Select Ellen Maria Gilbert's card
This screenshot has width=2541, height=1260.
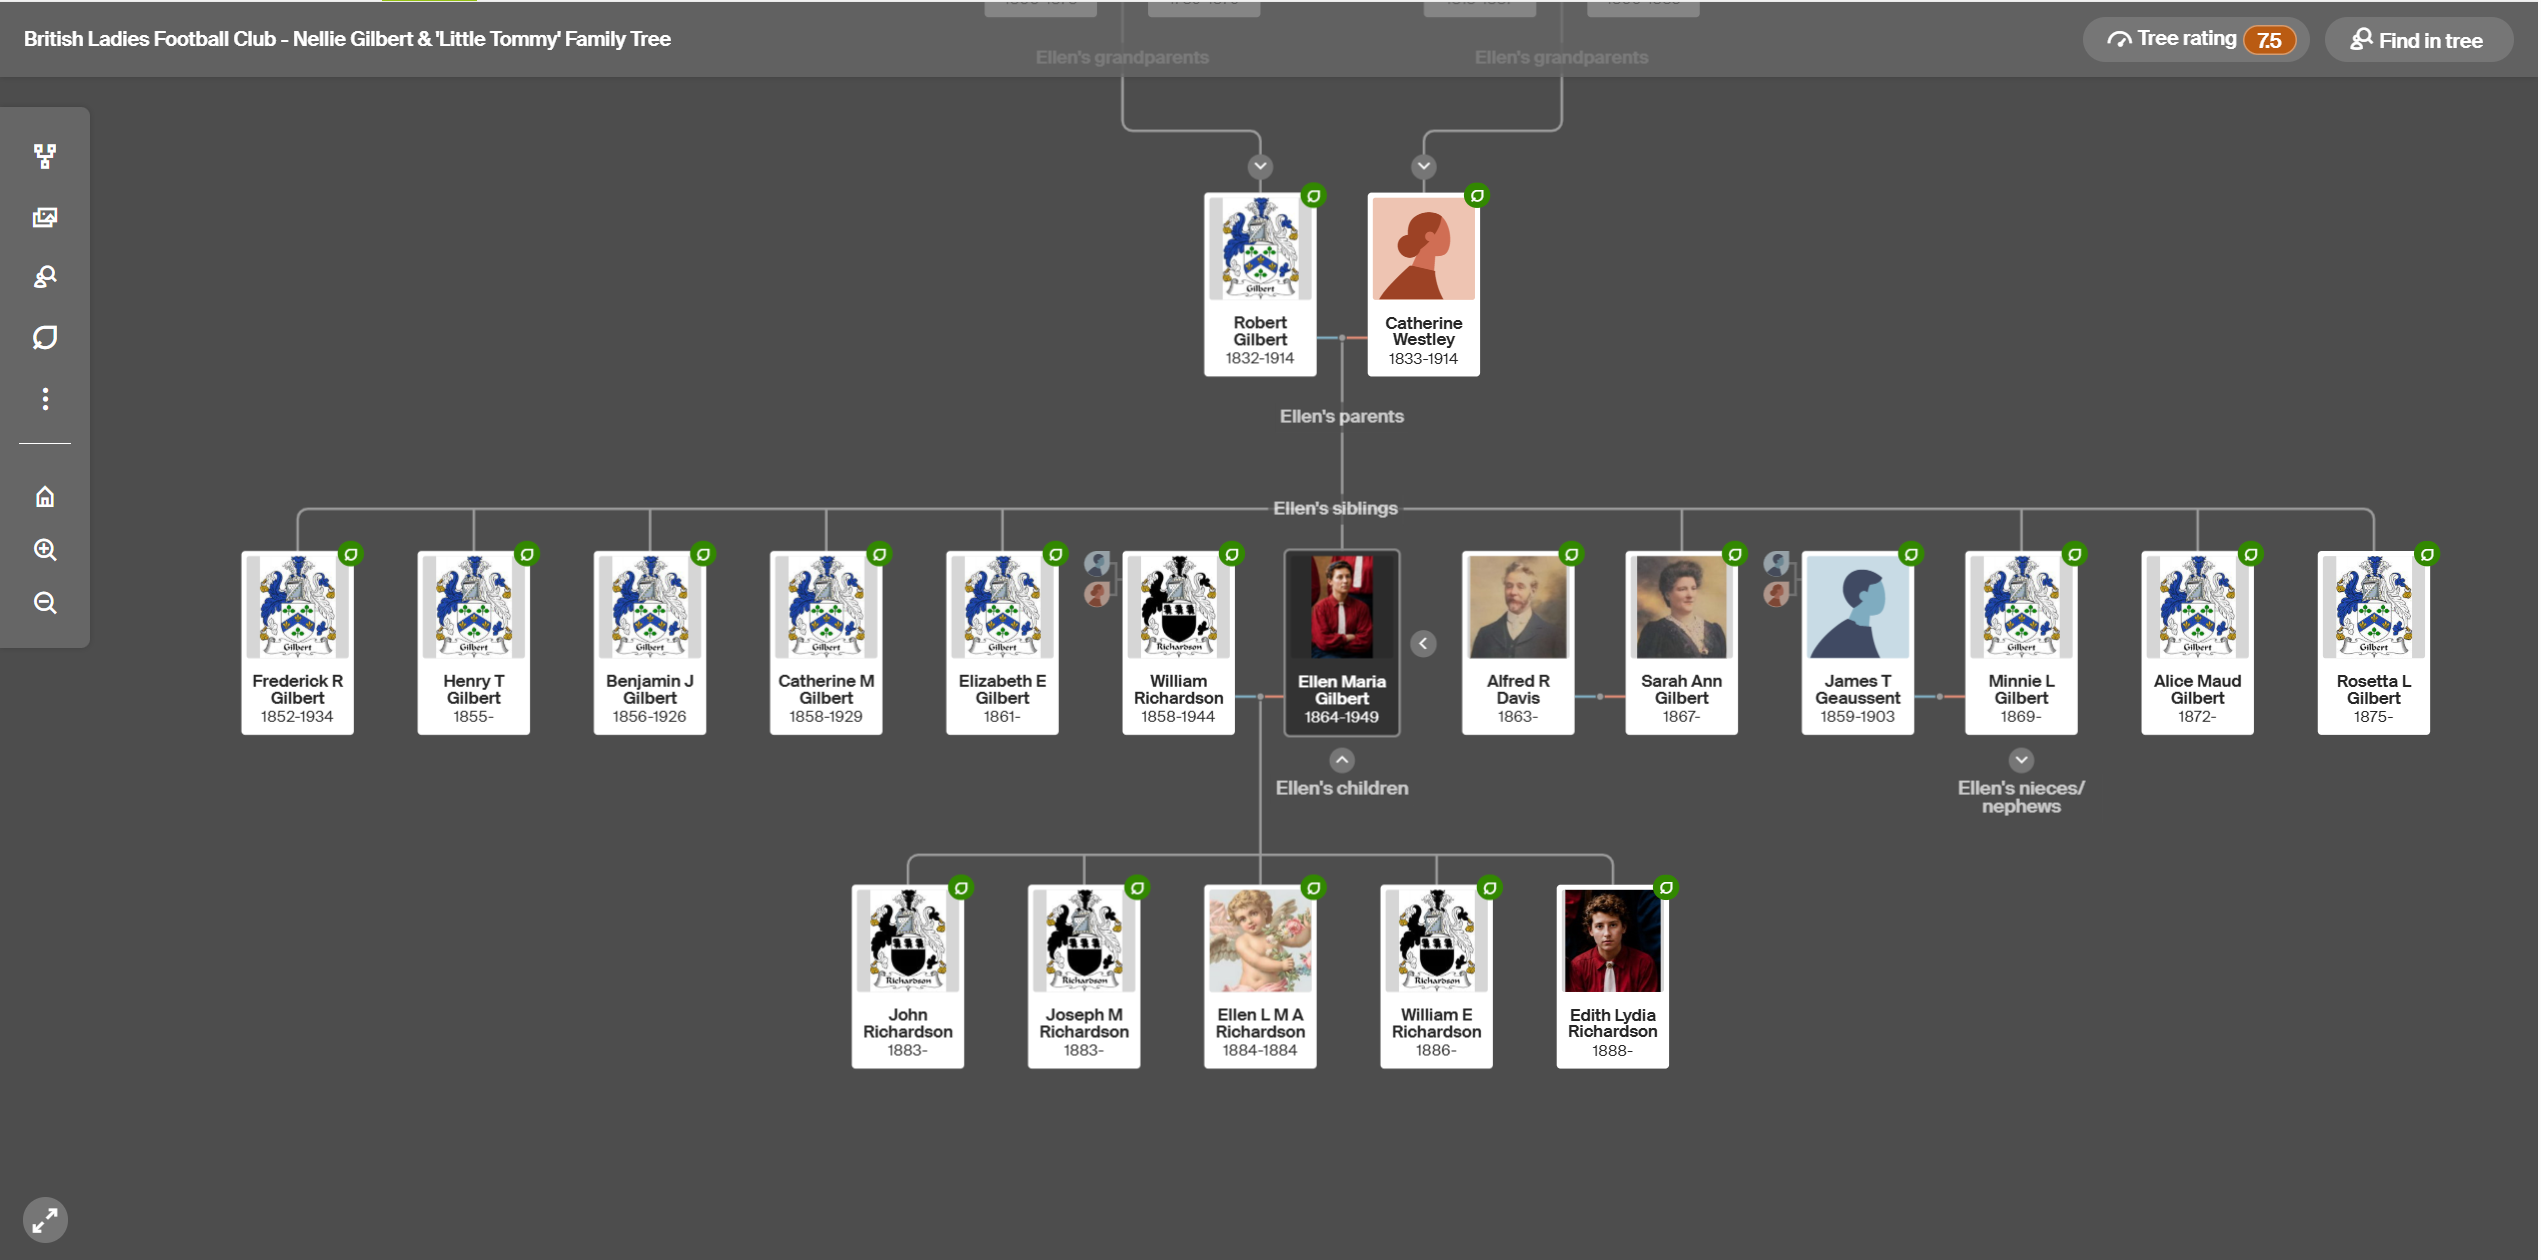click(1342, 643)
